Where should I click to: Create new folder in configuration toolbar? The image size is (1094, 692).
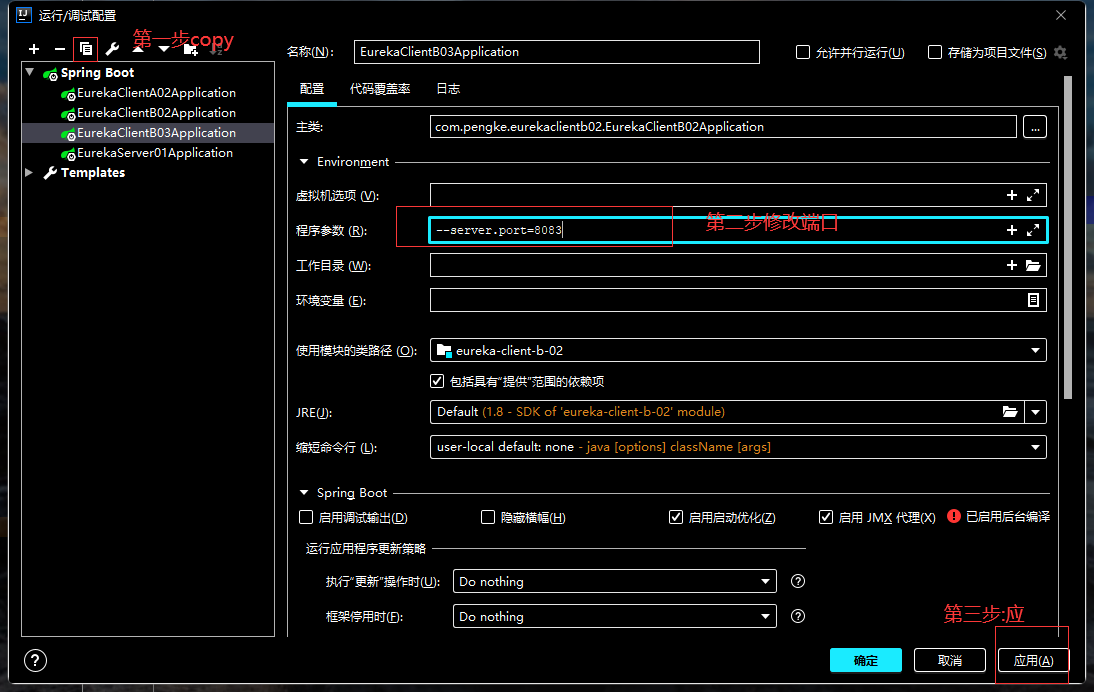(190, 50)
